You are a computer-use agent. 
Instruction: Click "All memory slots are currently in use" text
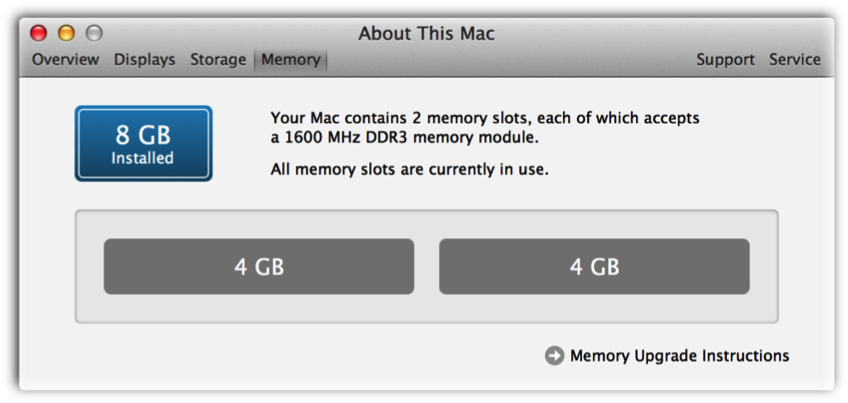click(409, 170)
